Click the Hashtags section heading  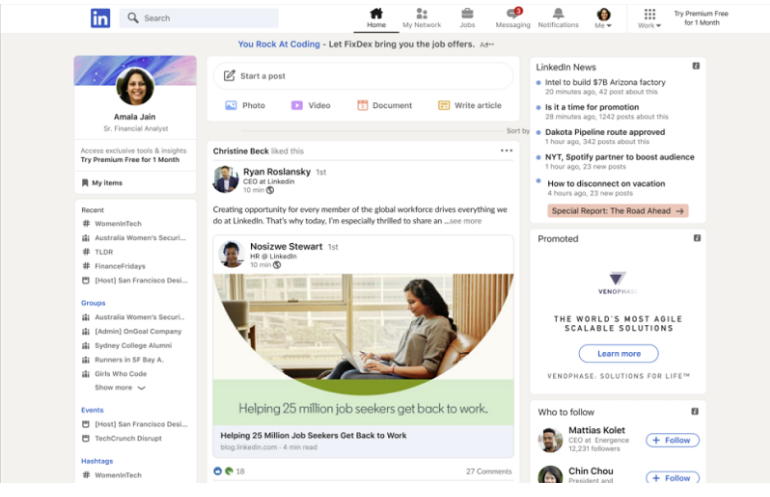pyautogui.click(x=97, y=461)
